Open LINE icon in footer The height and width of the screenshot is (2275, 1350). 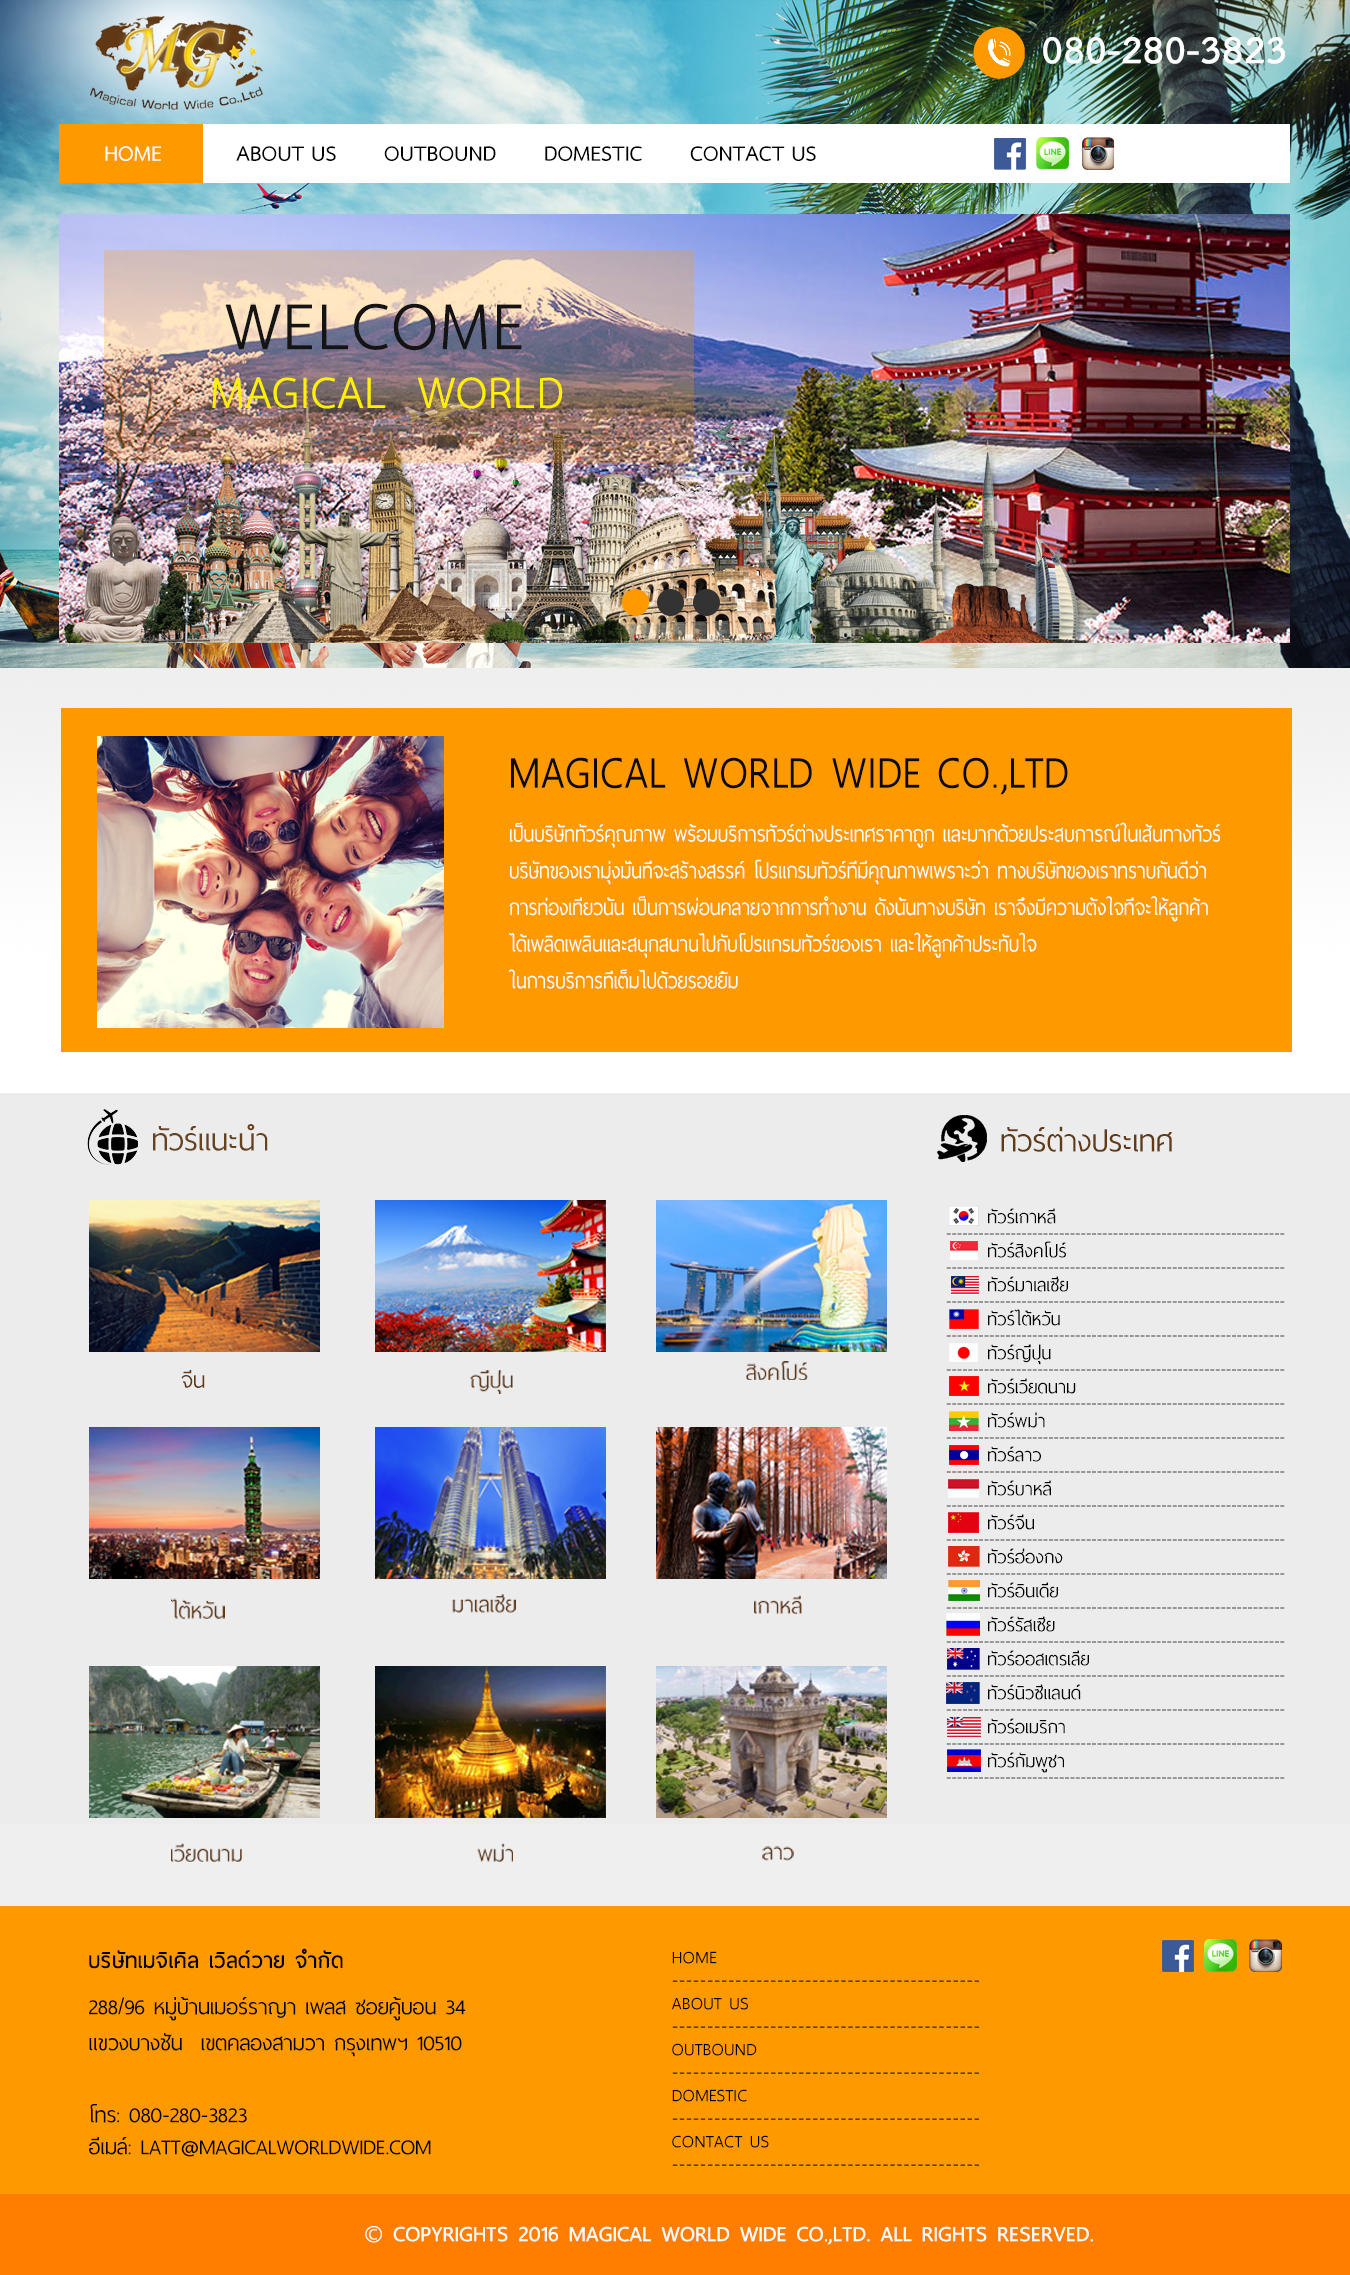point(1221,1955)
